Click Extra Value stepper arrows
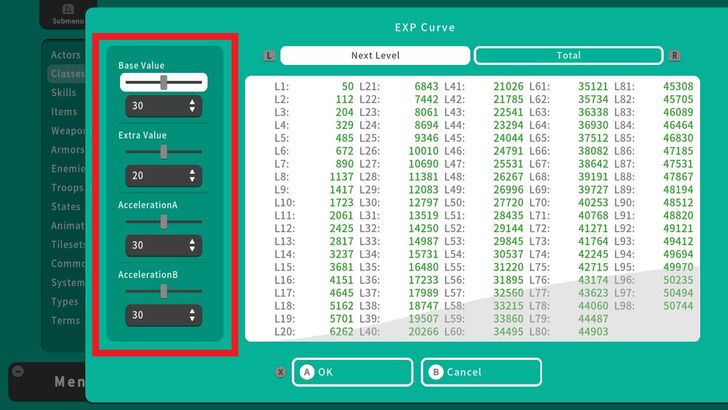The height and width of the screenshot is (410, 728). 192,176
